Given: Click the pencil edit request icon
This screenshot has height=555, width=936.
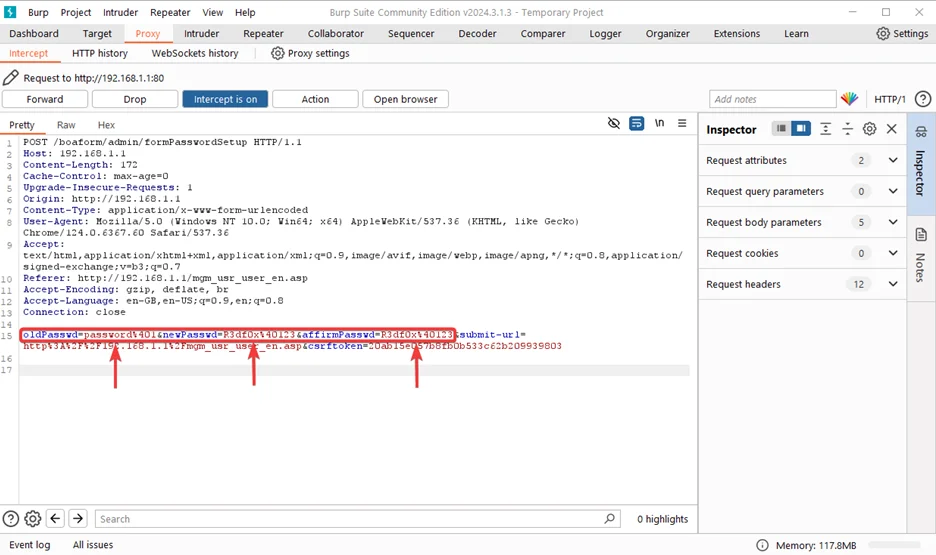Looking at the screenshot, I should tap(11, 78).
